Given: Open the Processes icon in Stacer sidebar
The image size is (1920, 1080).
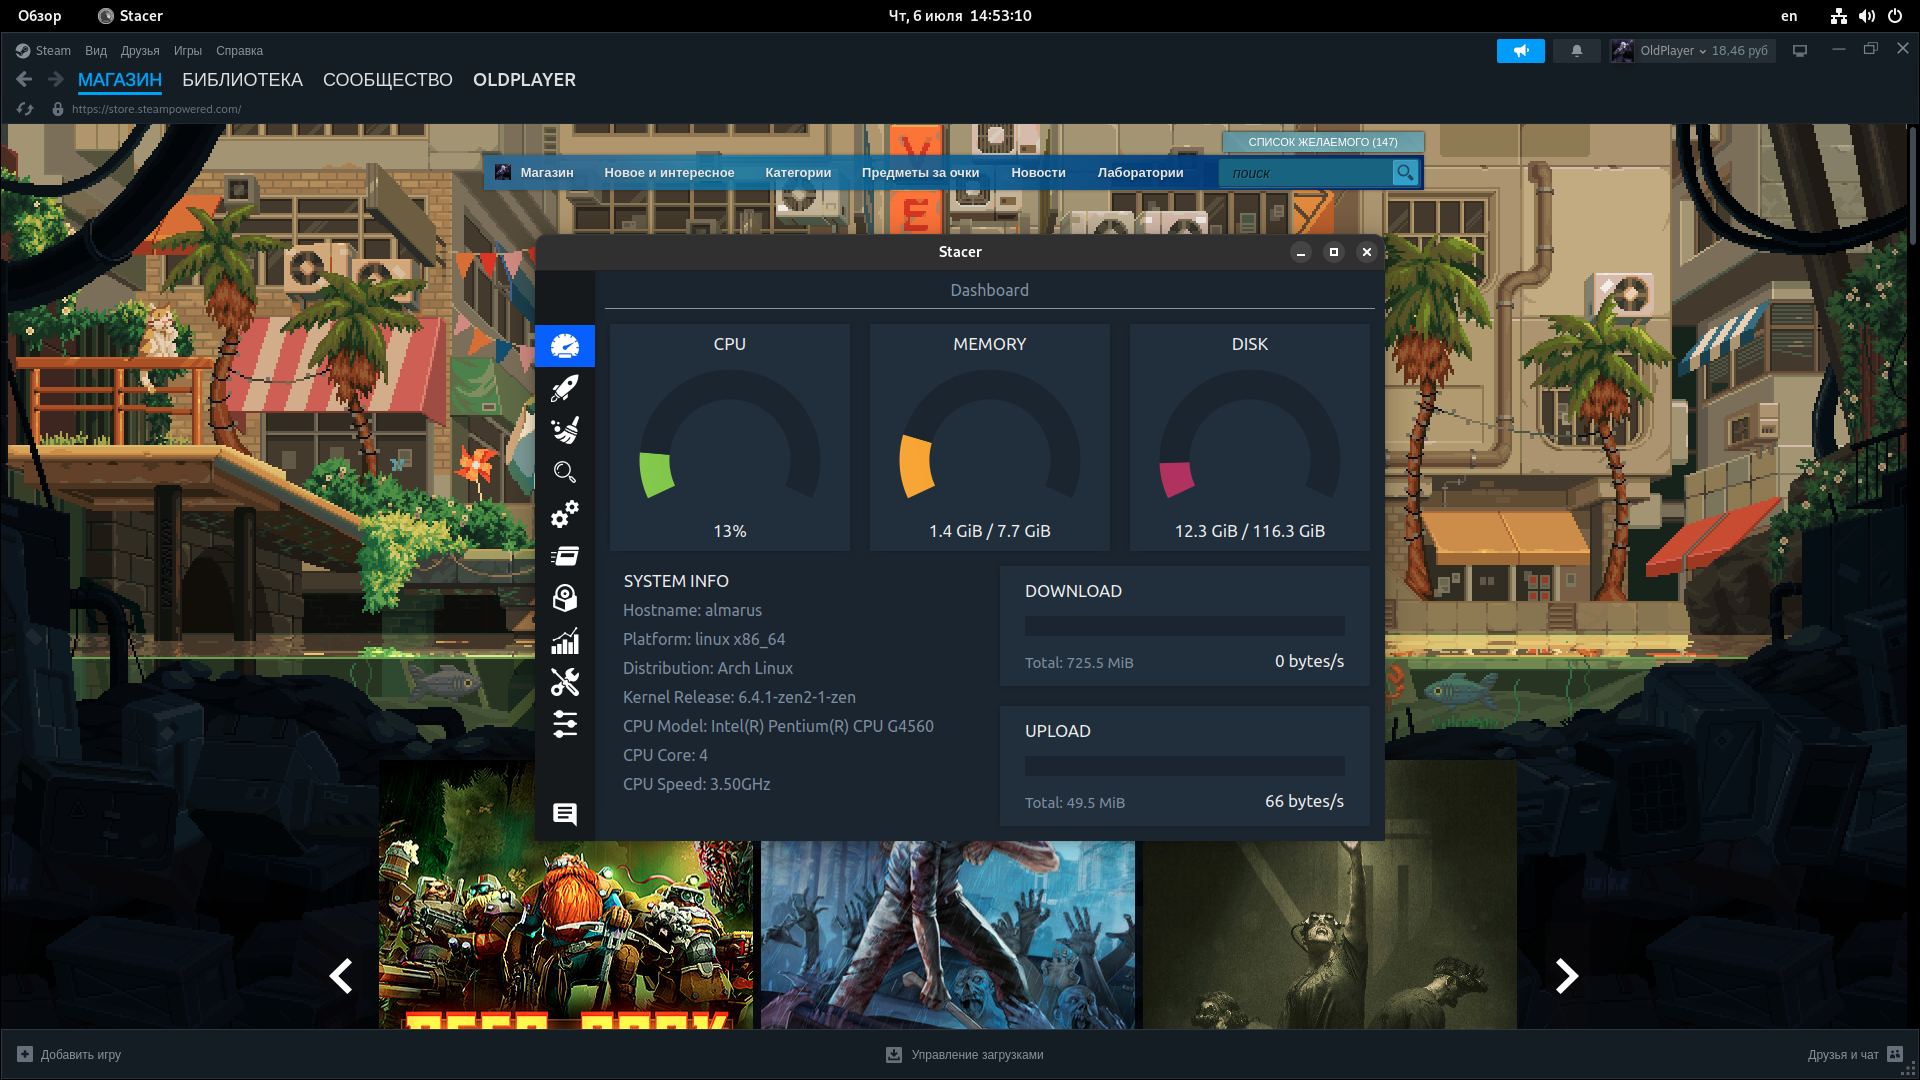Looking at the screenshot, I should (x=565, y=556).
